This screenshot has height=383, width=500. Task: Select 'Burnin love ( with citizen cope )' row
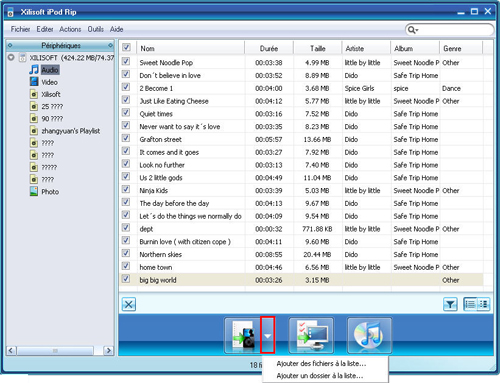coord(301,241)
